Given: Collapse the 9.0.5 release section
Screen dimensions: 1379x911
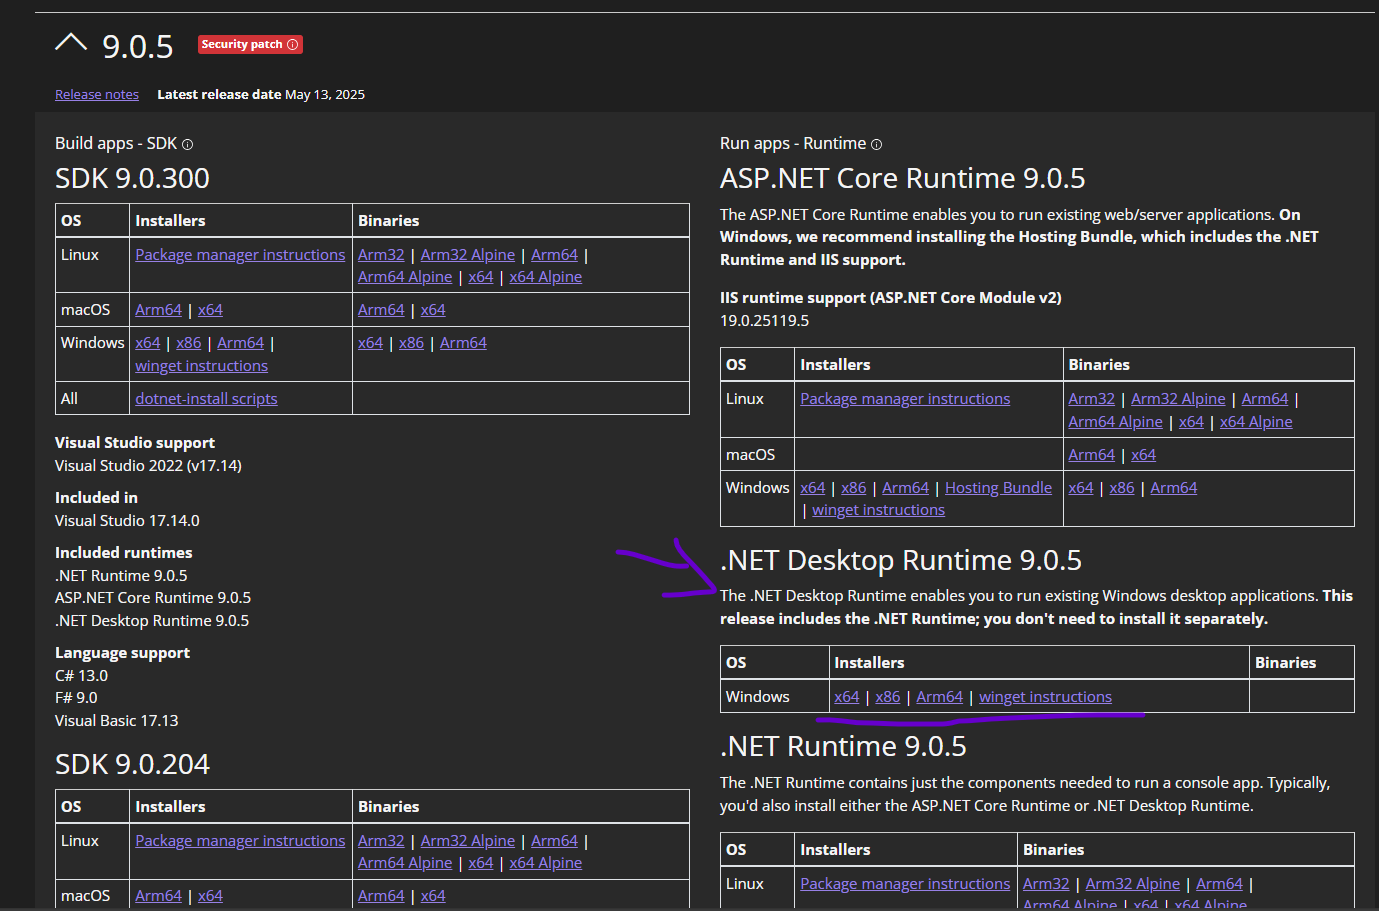Looking at the screenshot, I should (x=70, y=42).
